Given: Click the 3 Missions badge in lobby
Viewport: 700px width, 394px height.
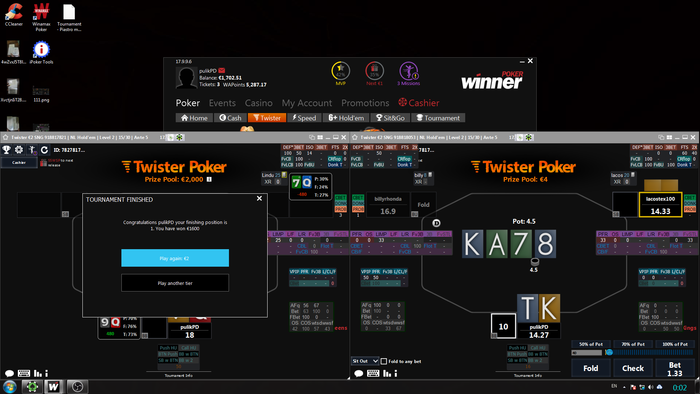Looking at the screenshot, I should 408,71.
